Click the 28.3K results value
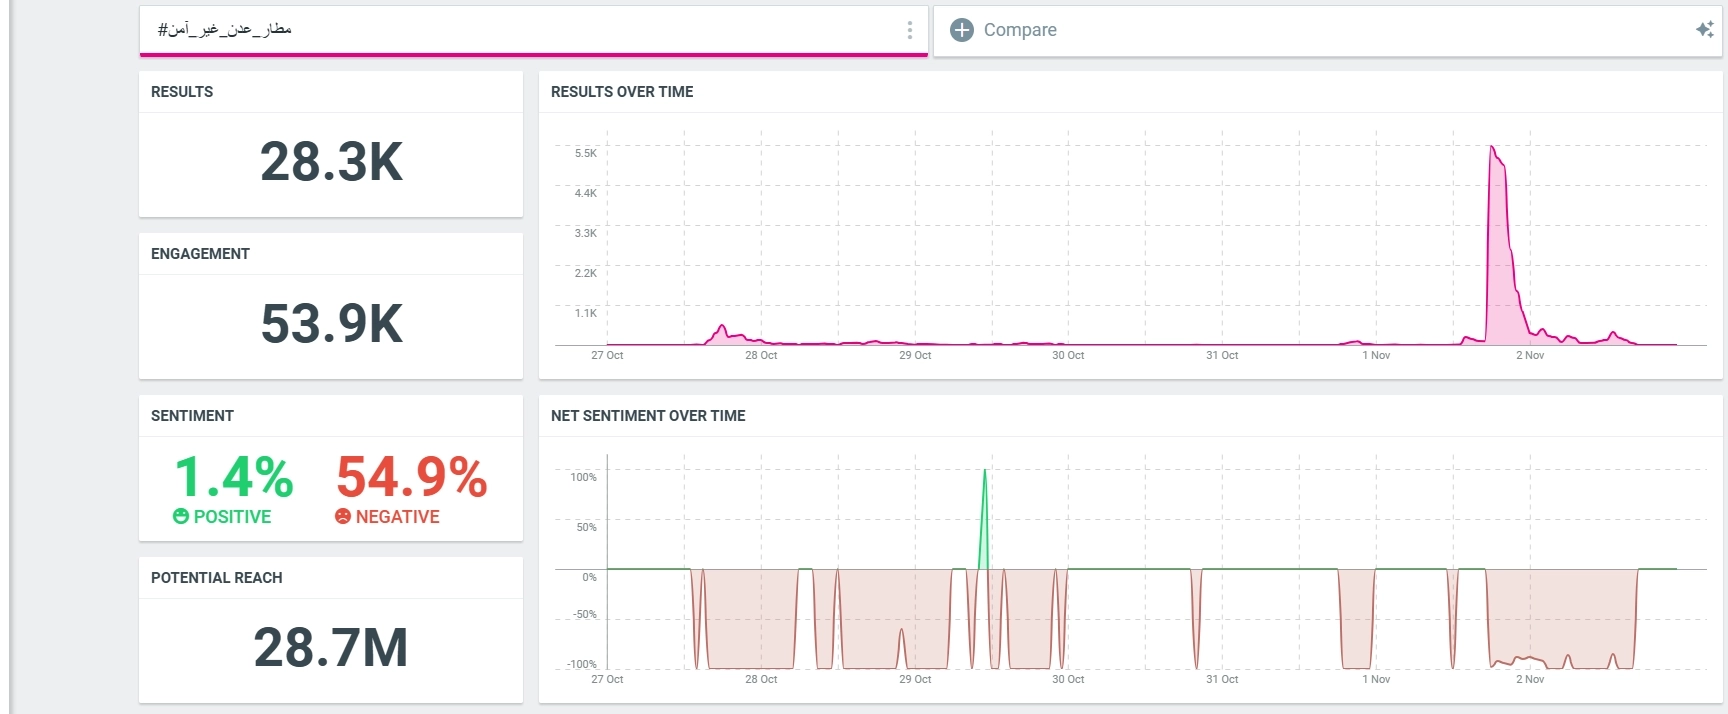 (331, 162)
